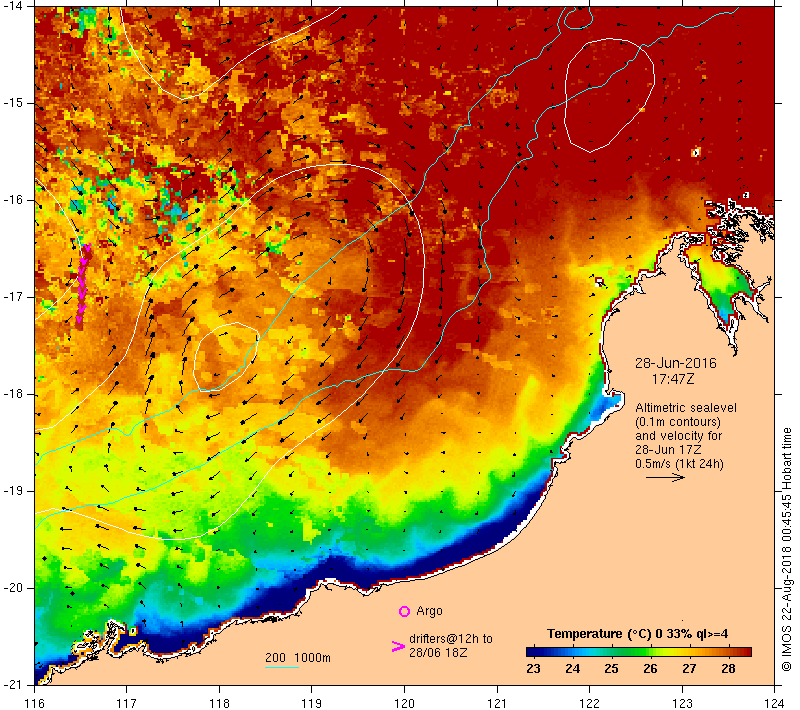Click the 'Argo' legend label

click(x=429, y=611)
